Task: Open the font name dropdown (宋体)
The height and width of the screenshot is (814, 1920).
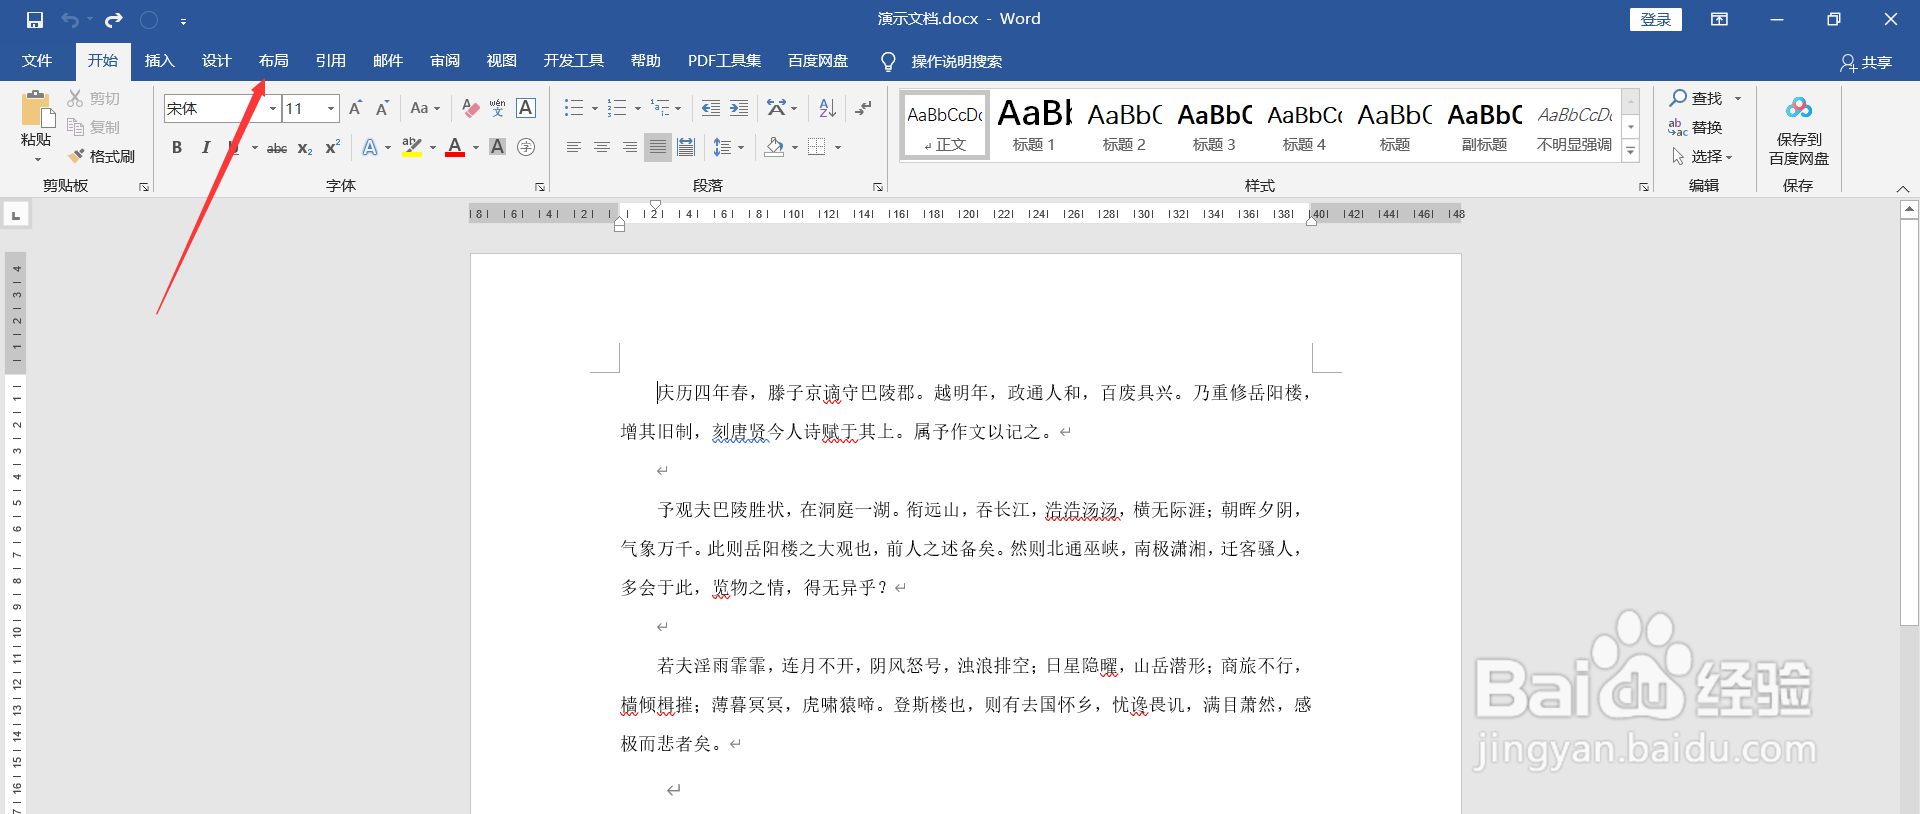Action: click(272, 108)
